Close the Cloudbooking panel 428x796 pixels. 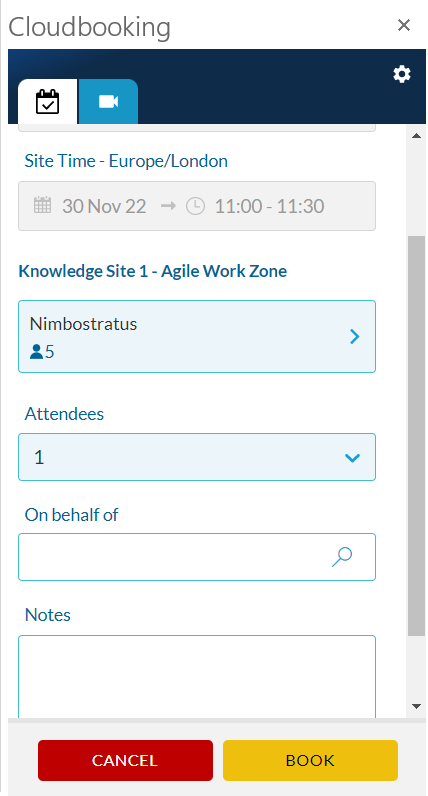404,25
